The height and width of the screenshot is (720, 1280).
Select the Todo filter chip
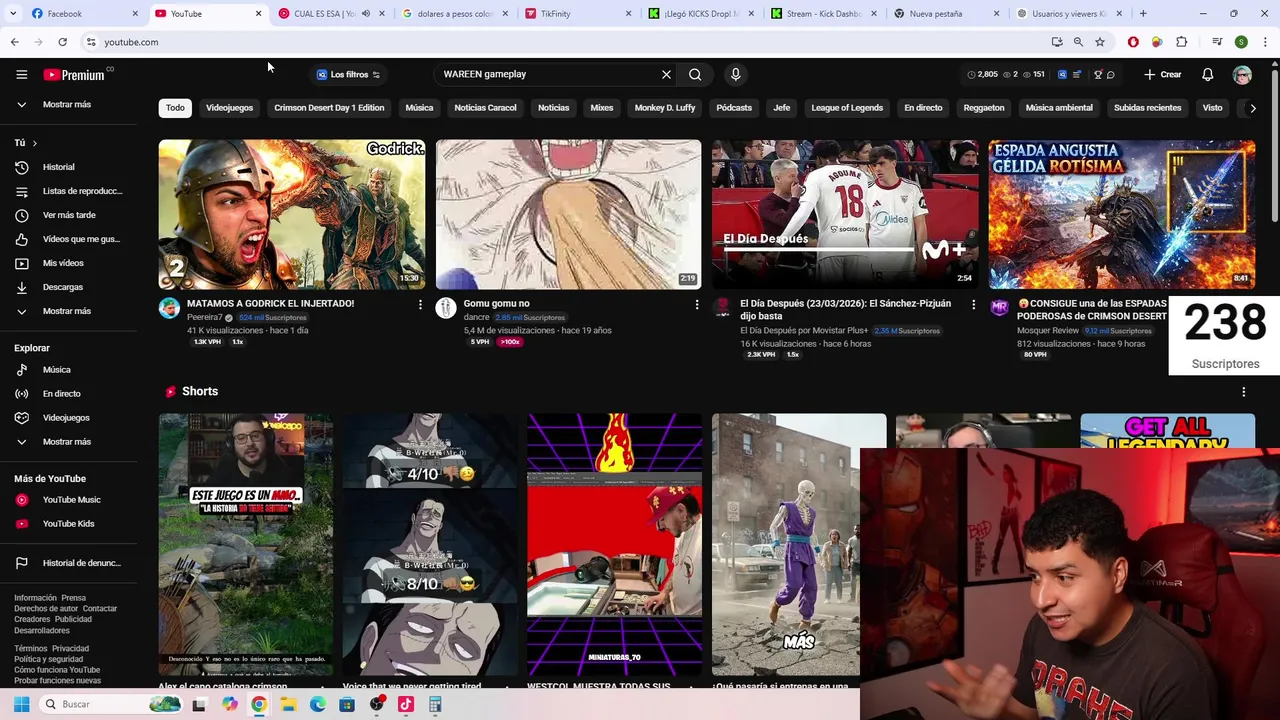coord(175,108)
